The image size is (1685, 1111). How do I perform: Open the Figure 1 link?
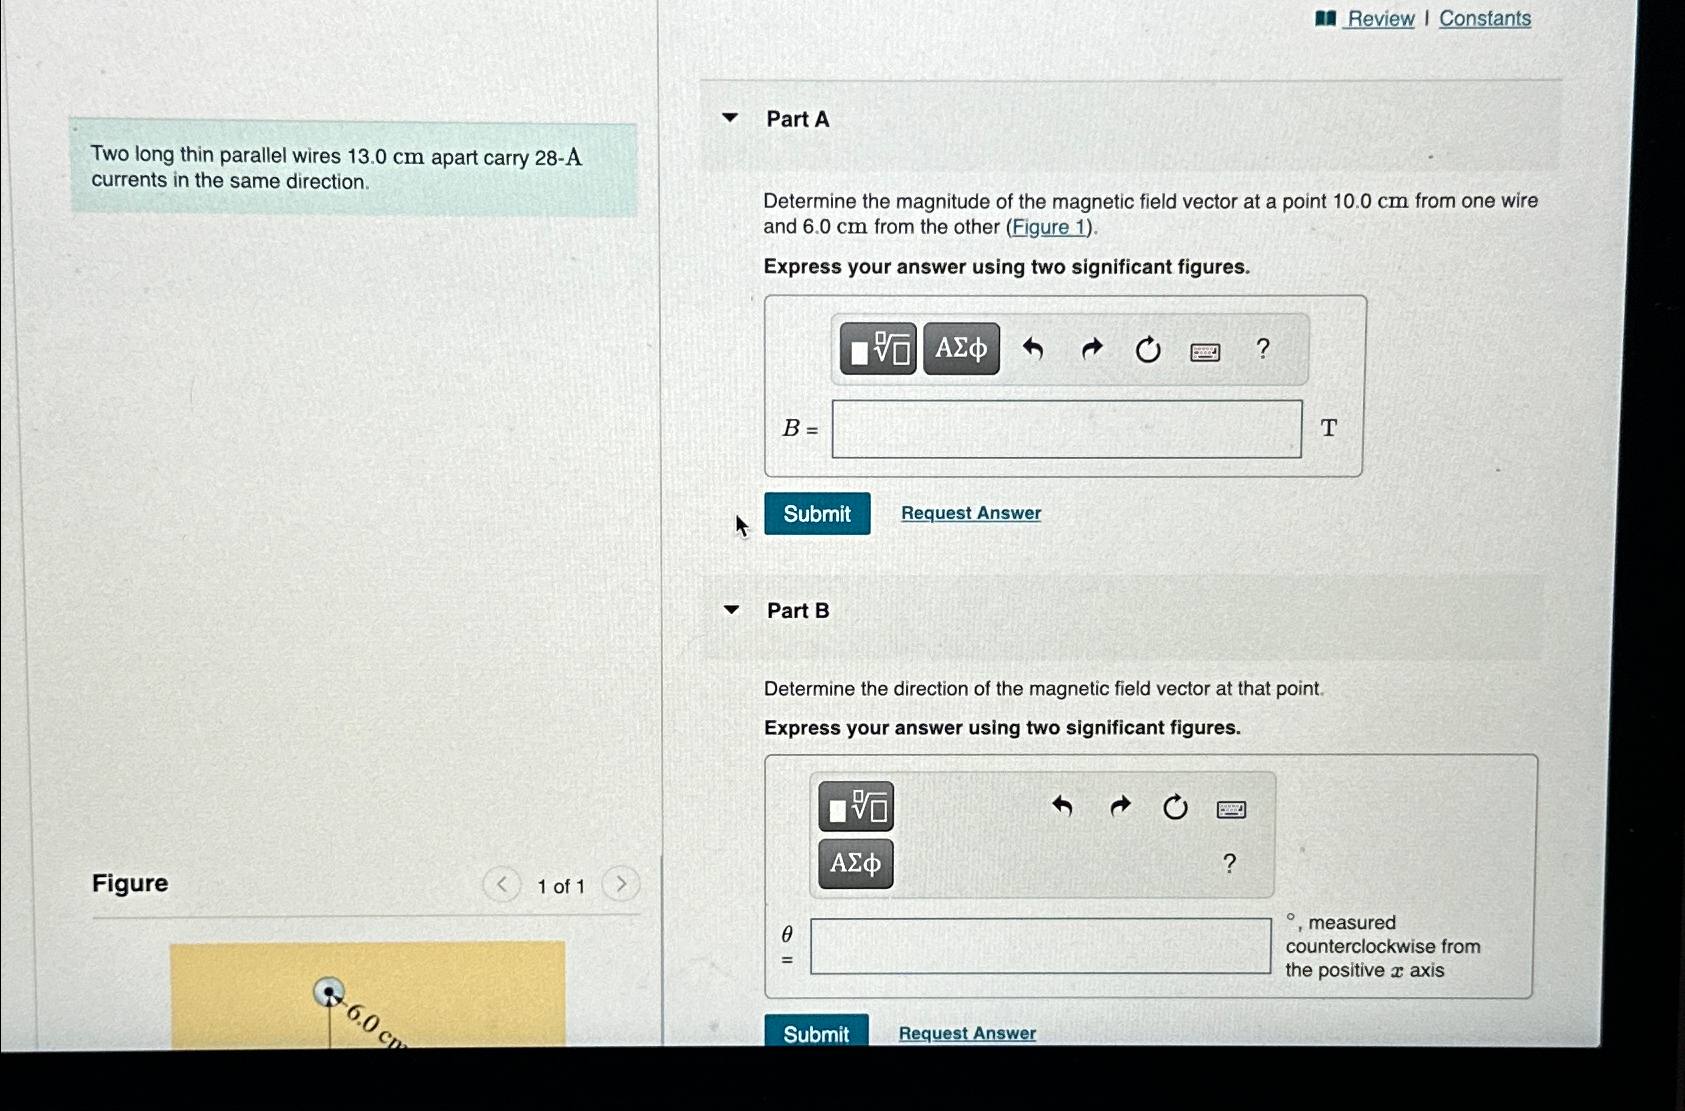(x=1049, y=227)
